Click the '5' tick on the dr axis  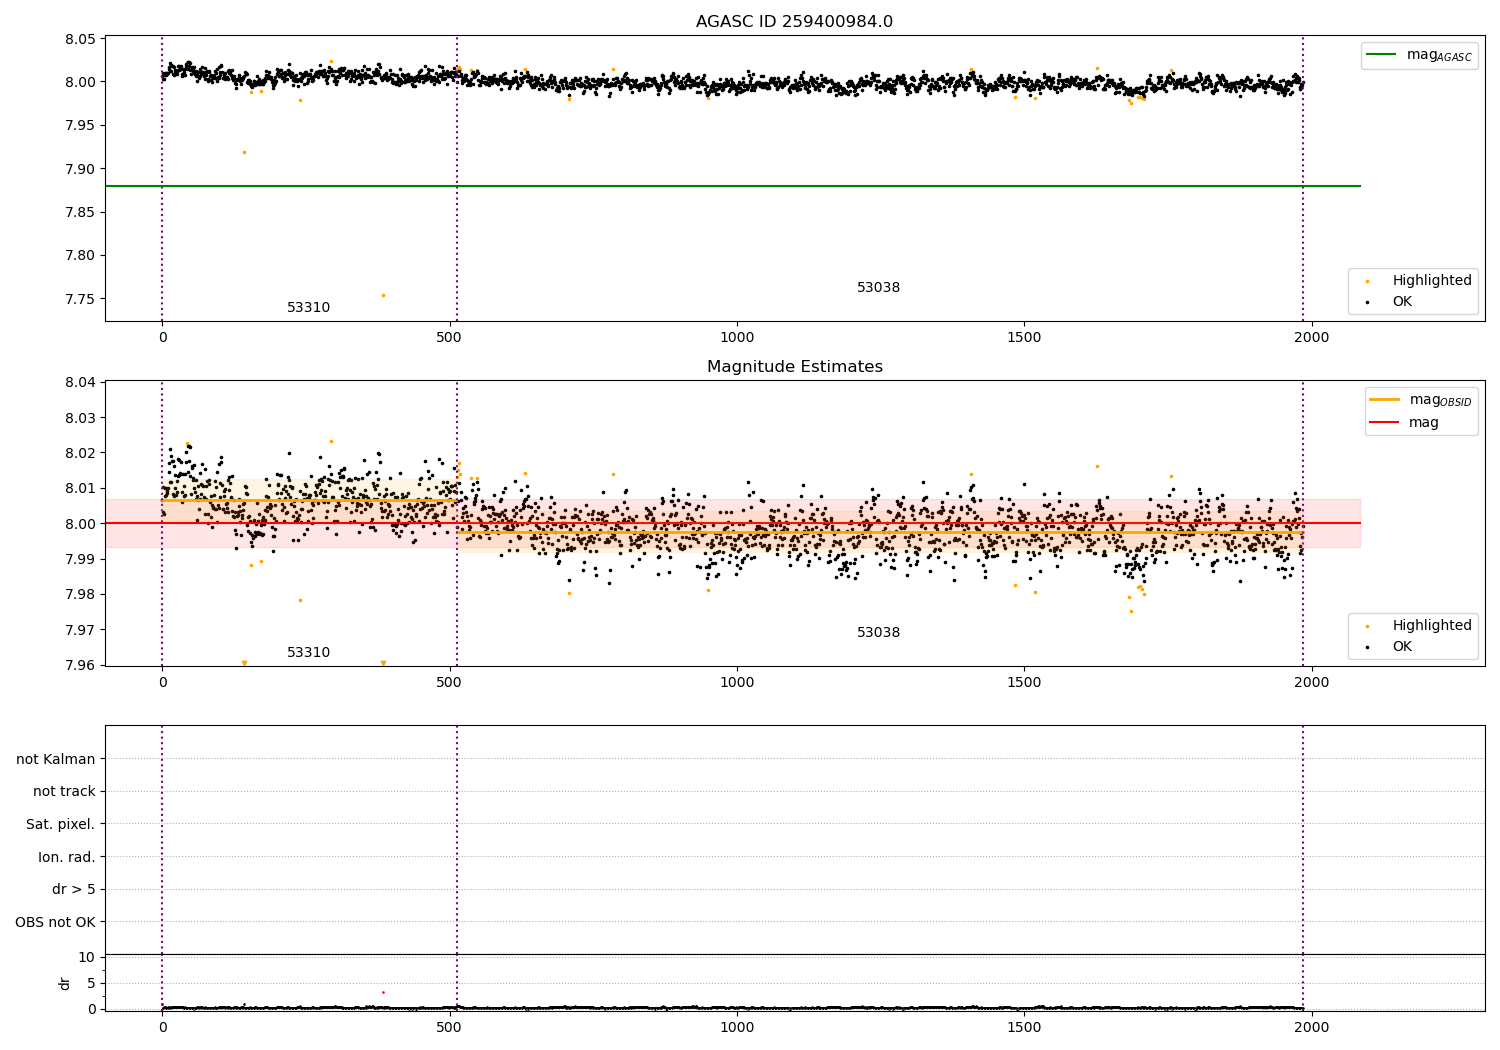(x=92, y=983)
